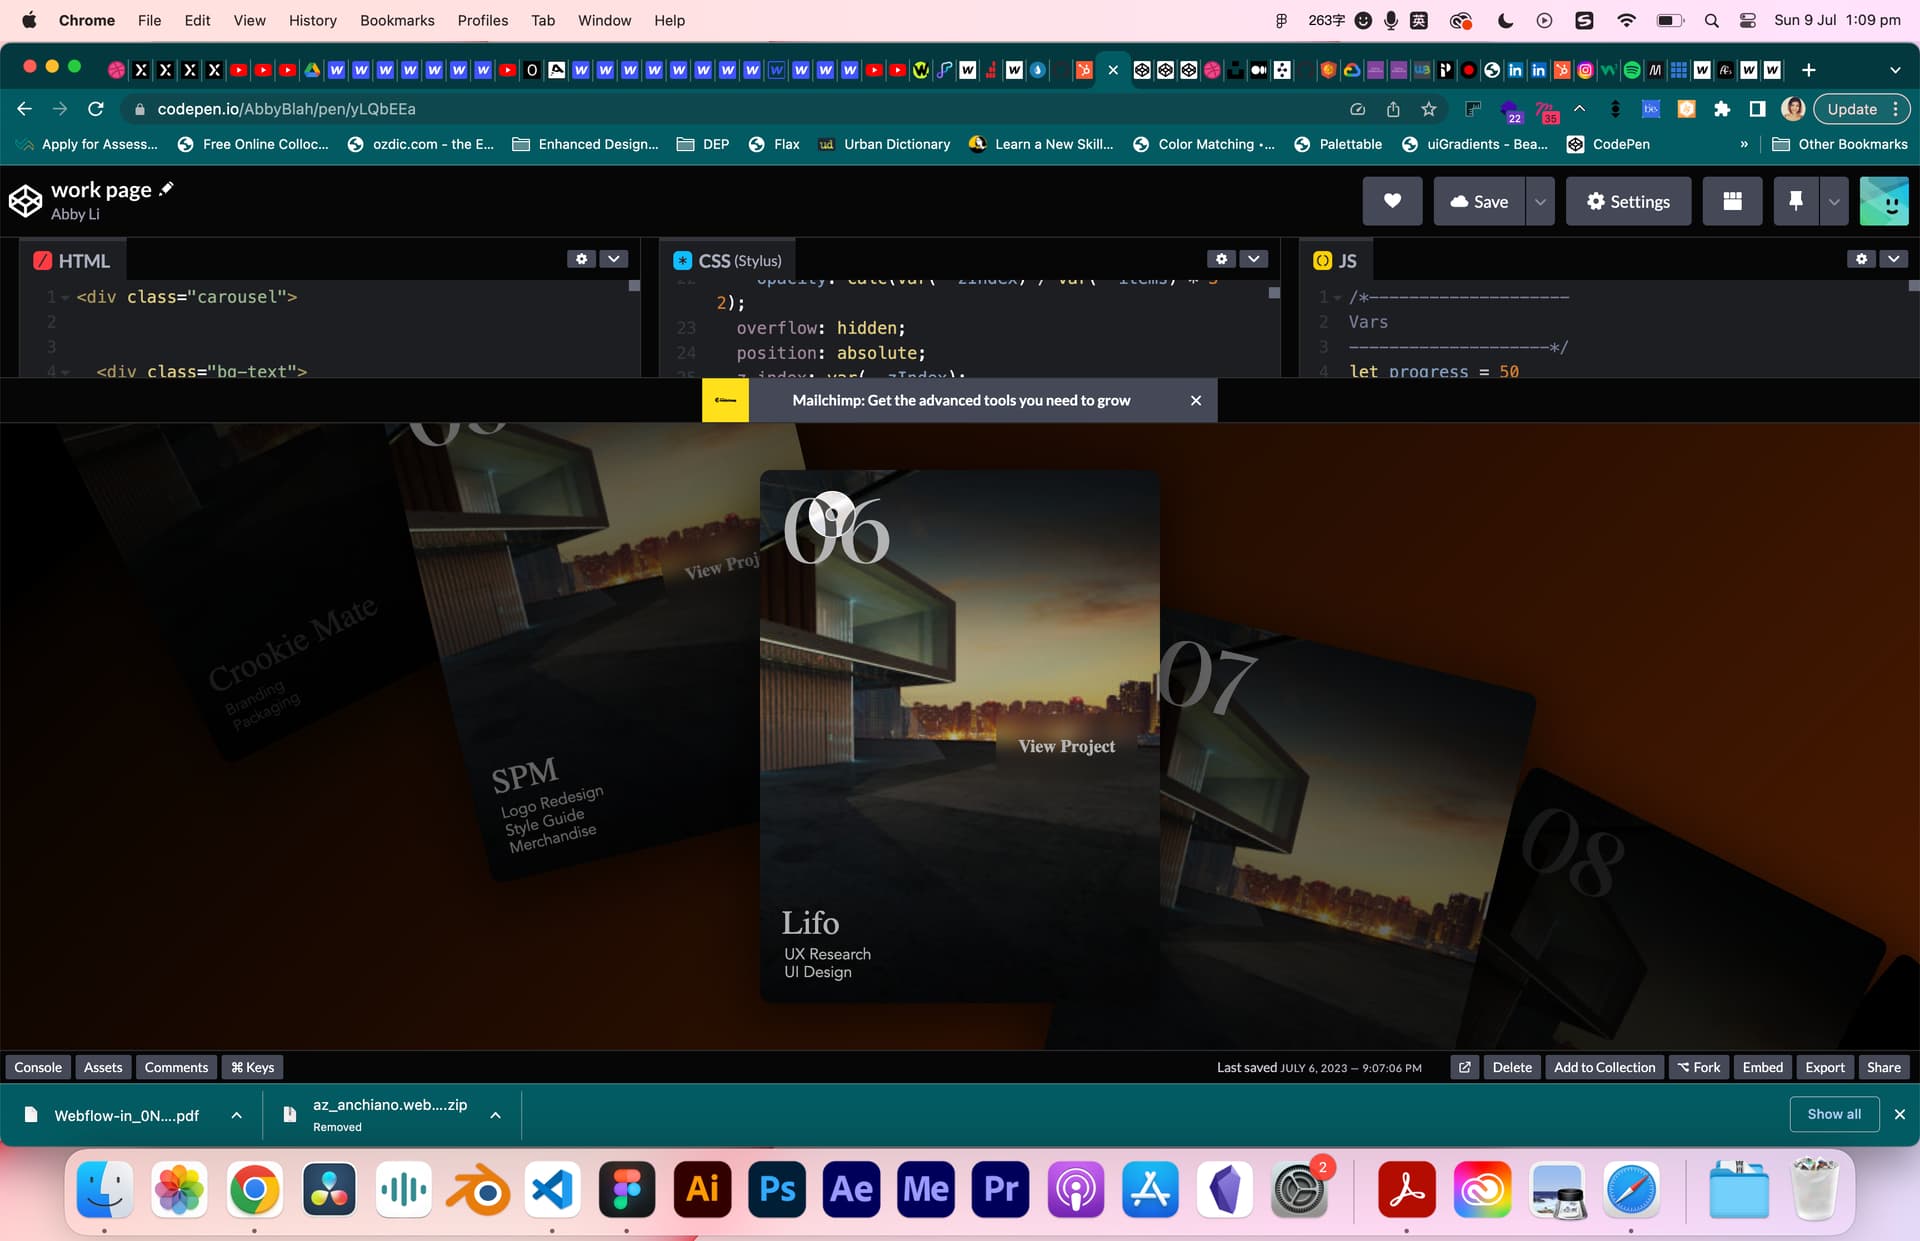
Task: Open HTML editor settings gear
Action: [581, 259]
